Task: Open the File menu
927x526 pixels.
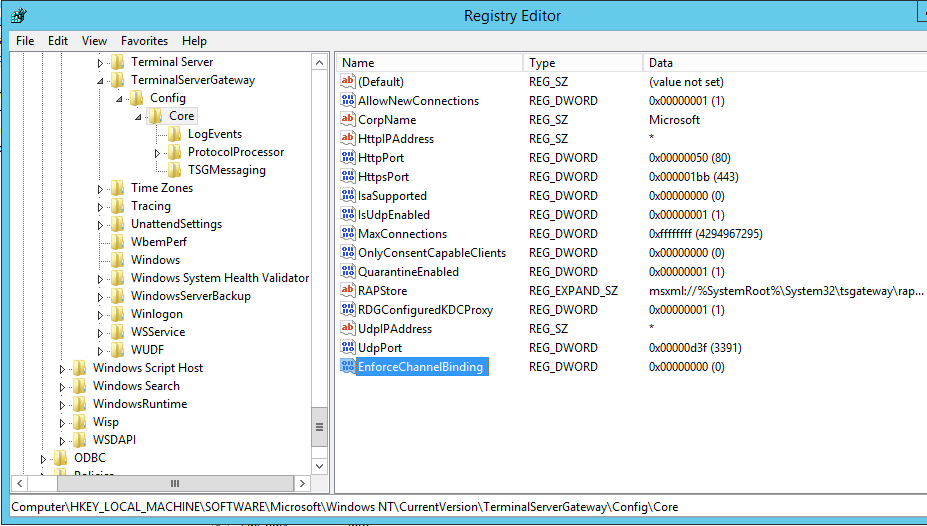Action: tap(25, 41)
